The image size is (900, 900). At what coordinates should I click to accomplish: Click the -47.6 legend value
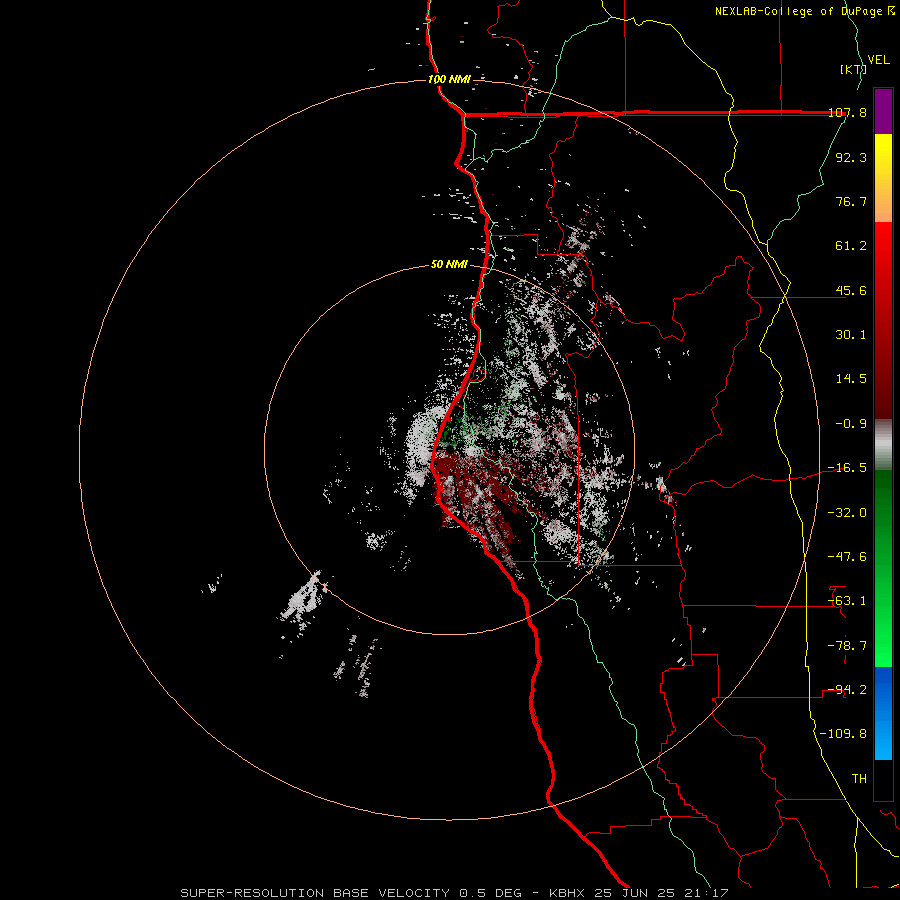click(847, 557)
